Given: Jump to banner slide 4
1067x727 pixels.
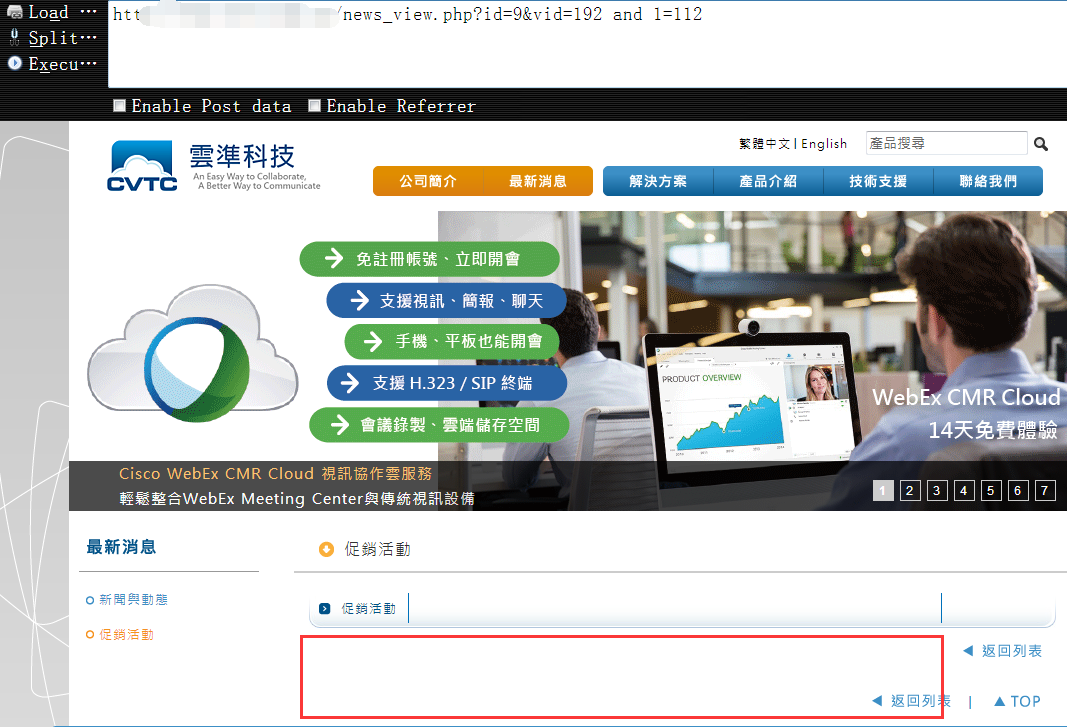Looking at the screenshot, I should pyautogui.click(x=964, y=490).
